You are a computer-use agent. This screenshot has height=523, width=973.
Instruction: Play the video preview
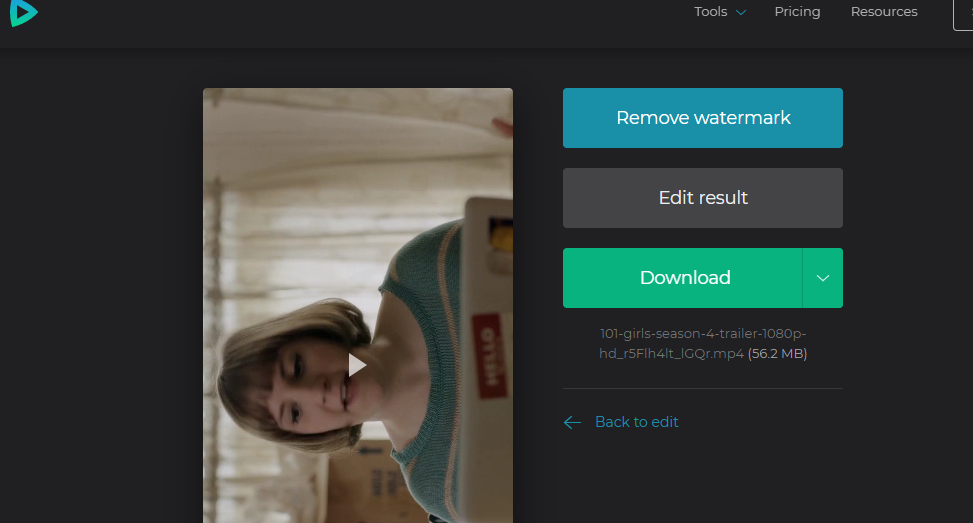click(357, 365)
